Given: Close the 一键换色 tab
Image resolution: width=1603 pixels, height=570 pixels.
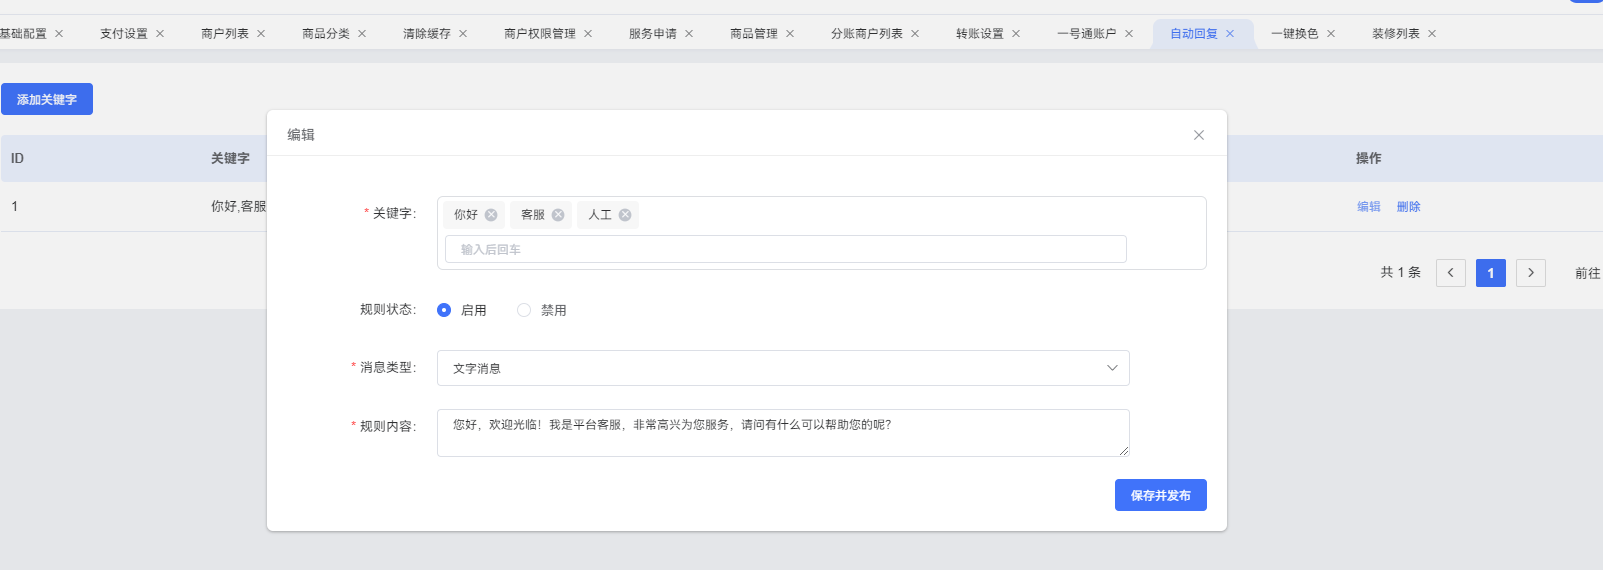Looking at the screenshot, I should [x=1331, y=34].
